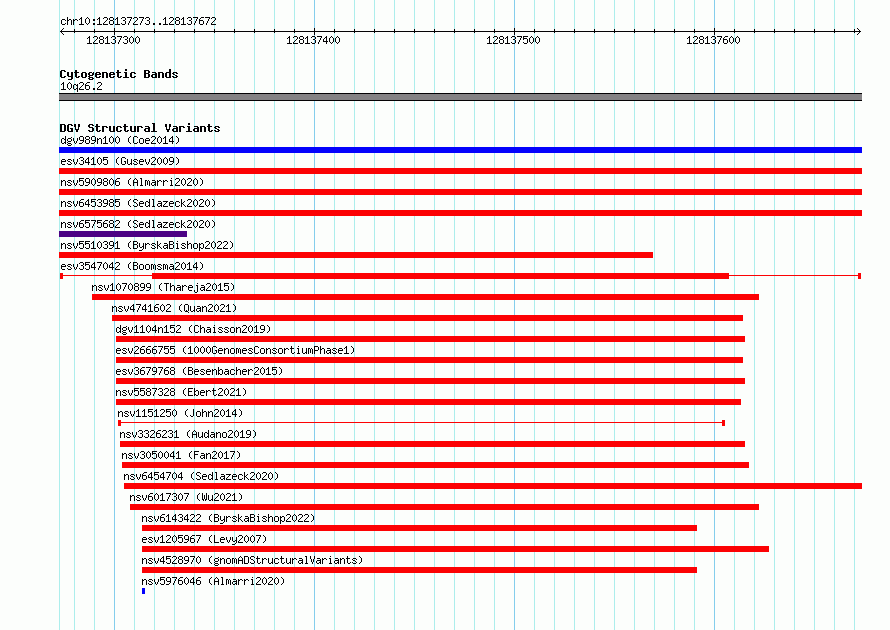The height and width of the screenshot is (630, 890).
Task: Click the ruler's left arrow end
Action: [x=62, y=32]
